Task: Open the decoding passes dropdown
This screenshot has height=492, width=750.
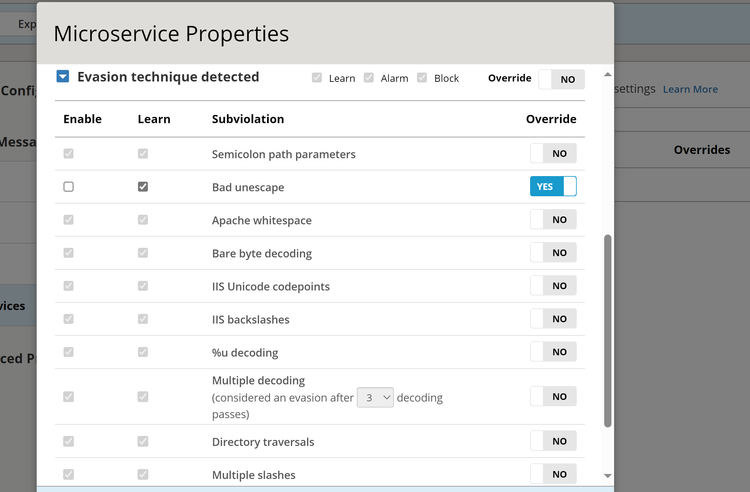Action: 376,397
